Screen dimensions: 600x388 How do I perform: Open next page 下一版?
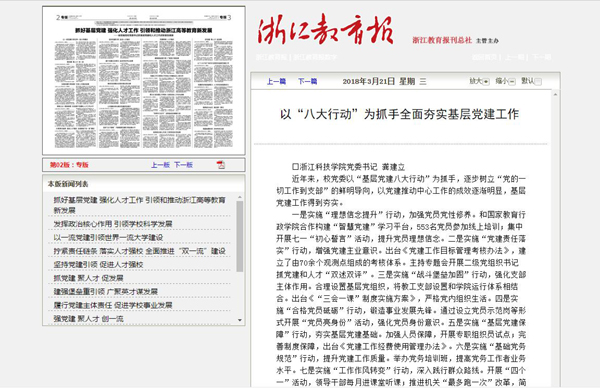183,165
